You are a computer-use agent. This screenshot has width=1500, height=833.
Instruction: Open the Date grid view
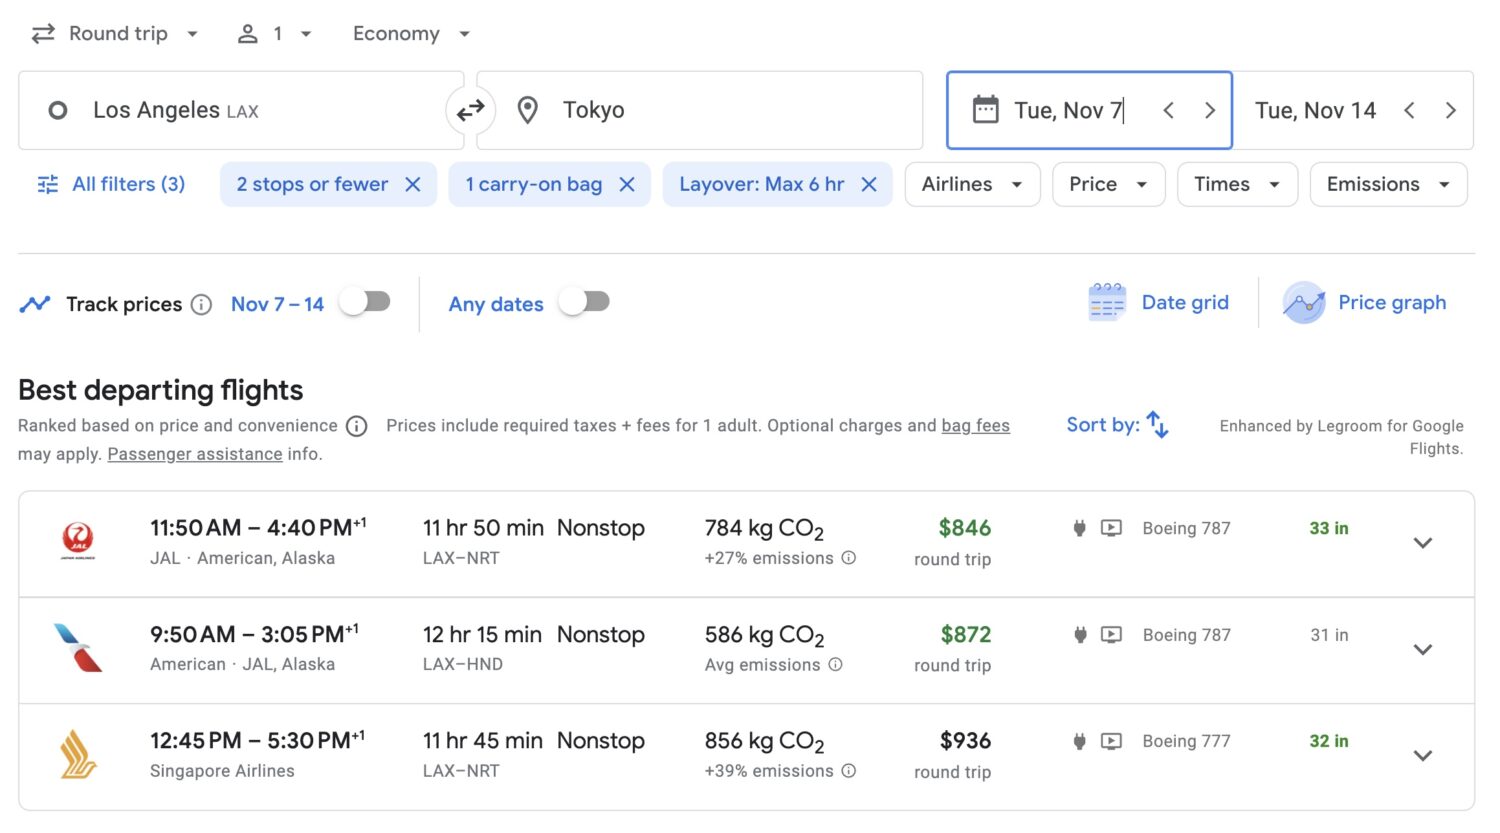point(1158,303)
